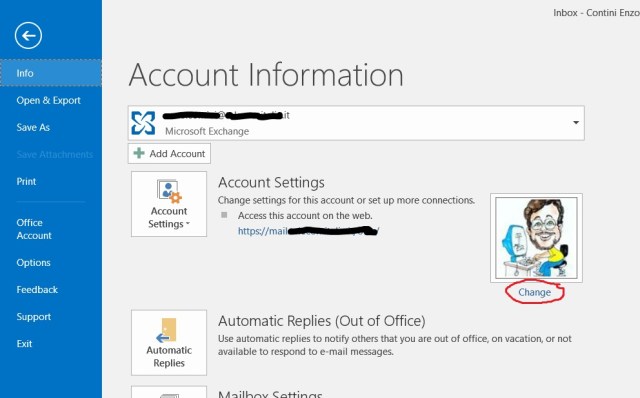This screenshot has height=398, width=640.
Task: Click the Automatic Replies button
Action: (169, 343)
